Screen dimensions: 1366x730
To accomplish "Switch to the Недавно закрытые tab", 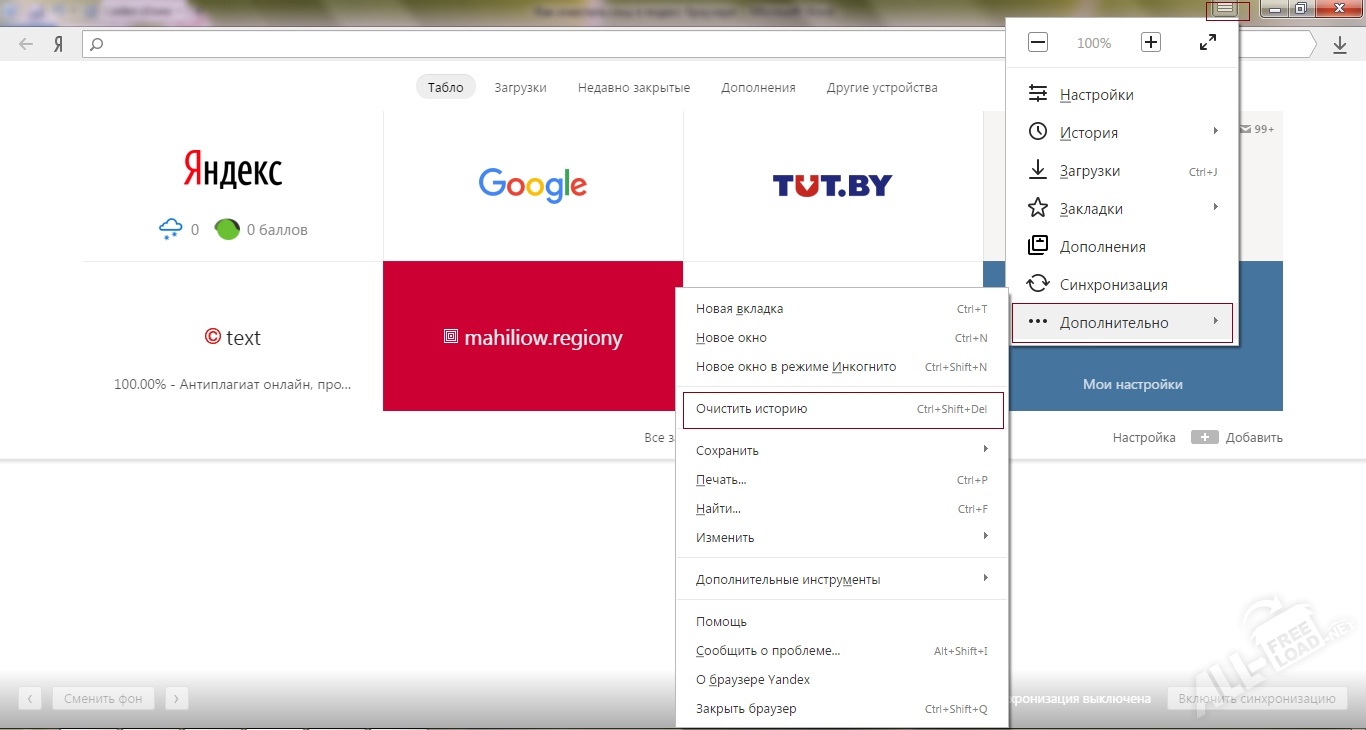I will pos(634,88).
